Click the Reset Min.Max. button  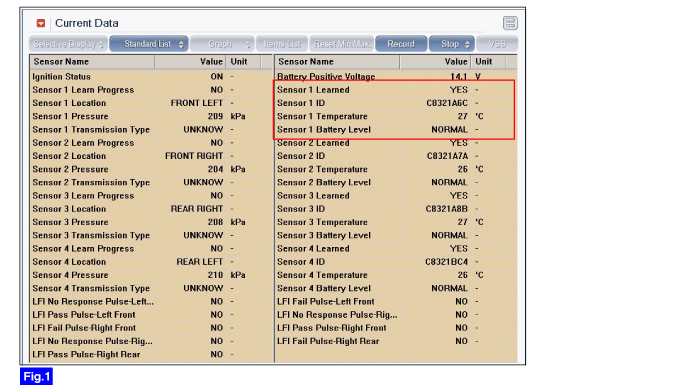(x=342, y=44)
